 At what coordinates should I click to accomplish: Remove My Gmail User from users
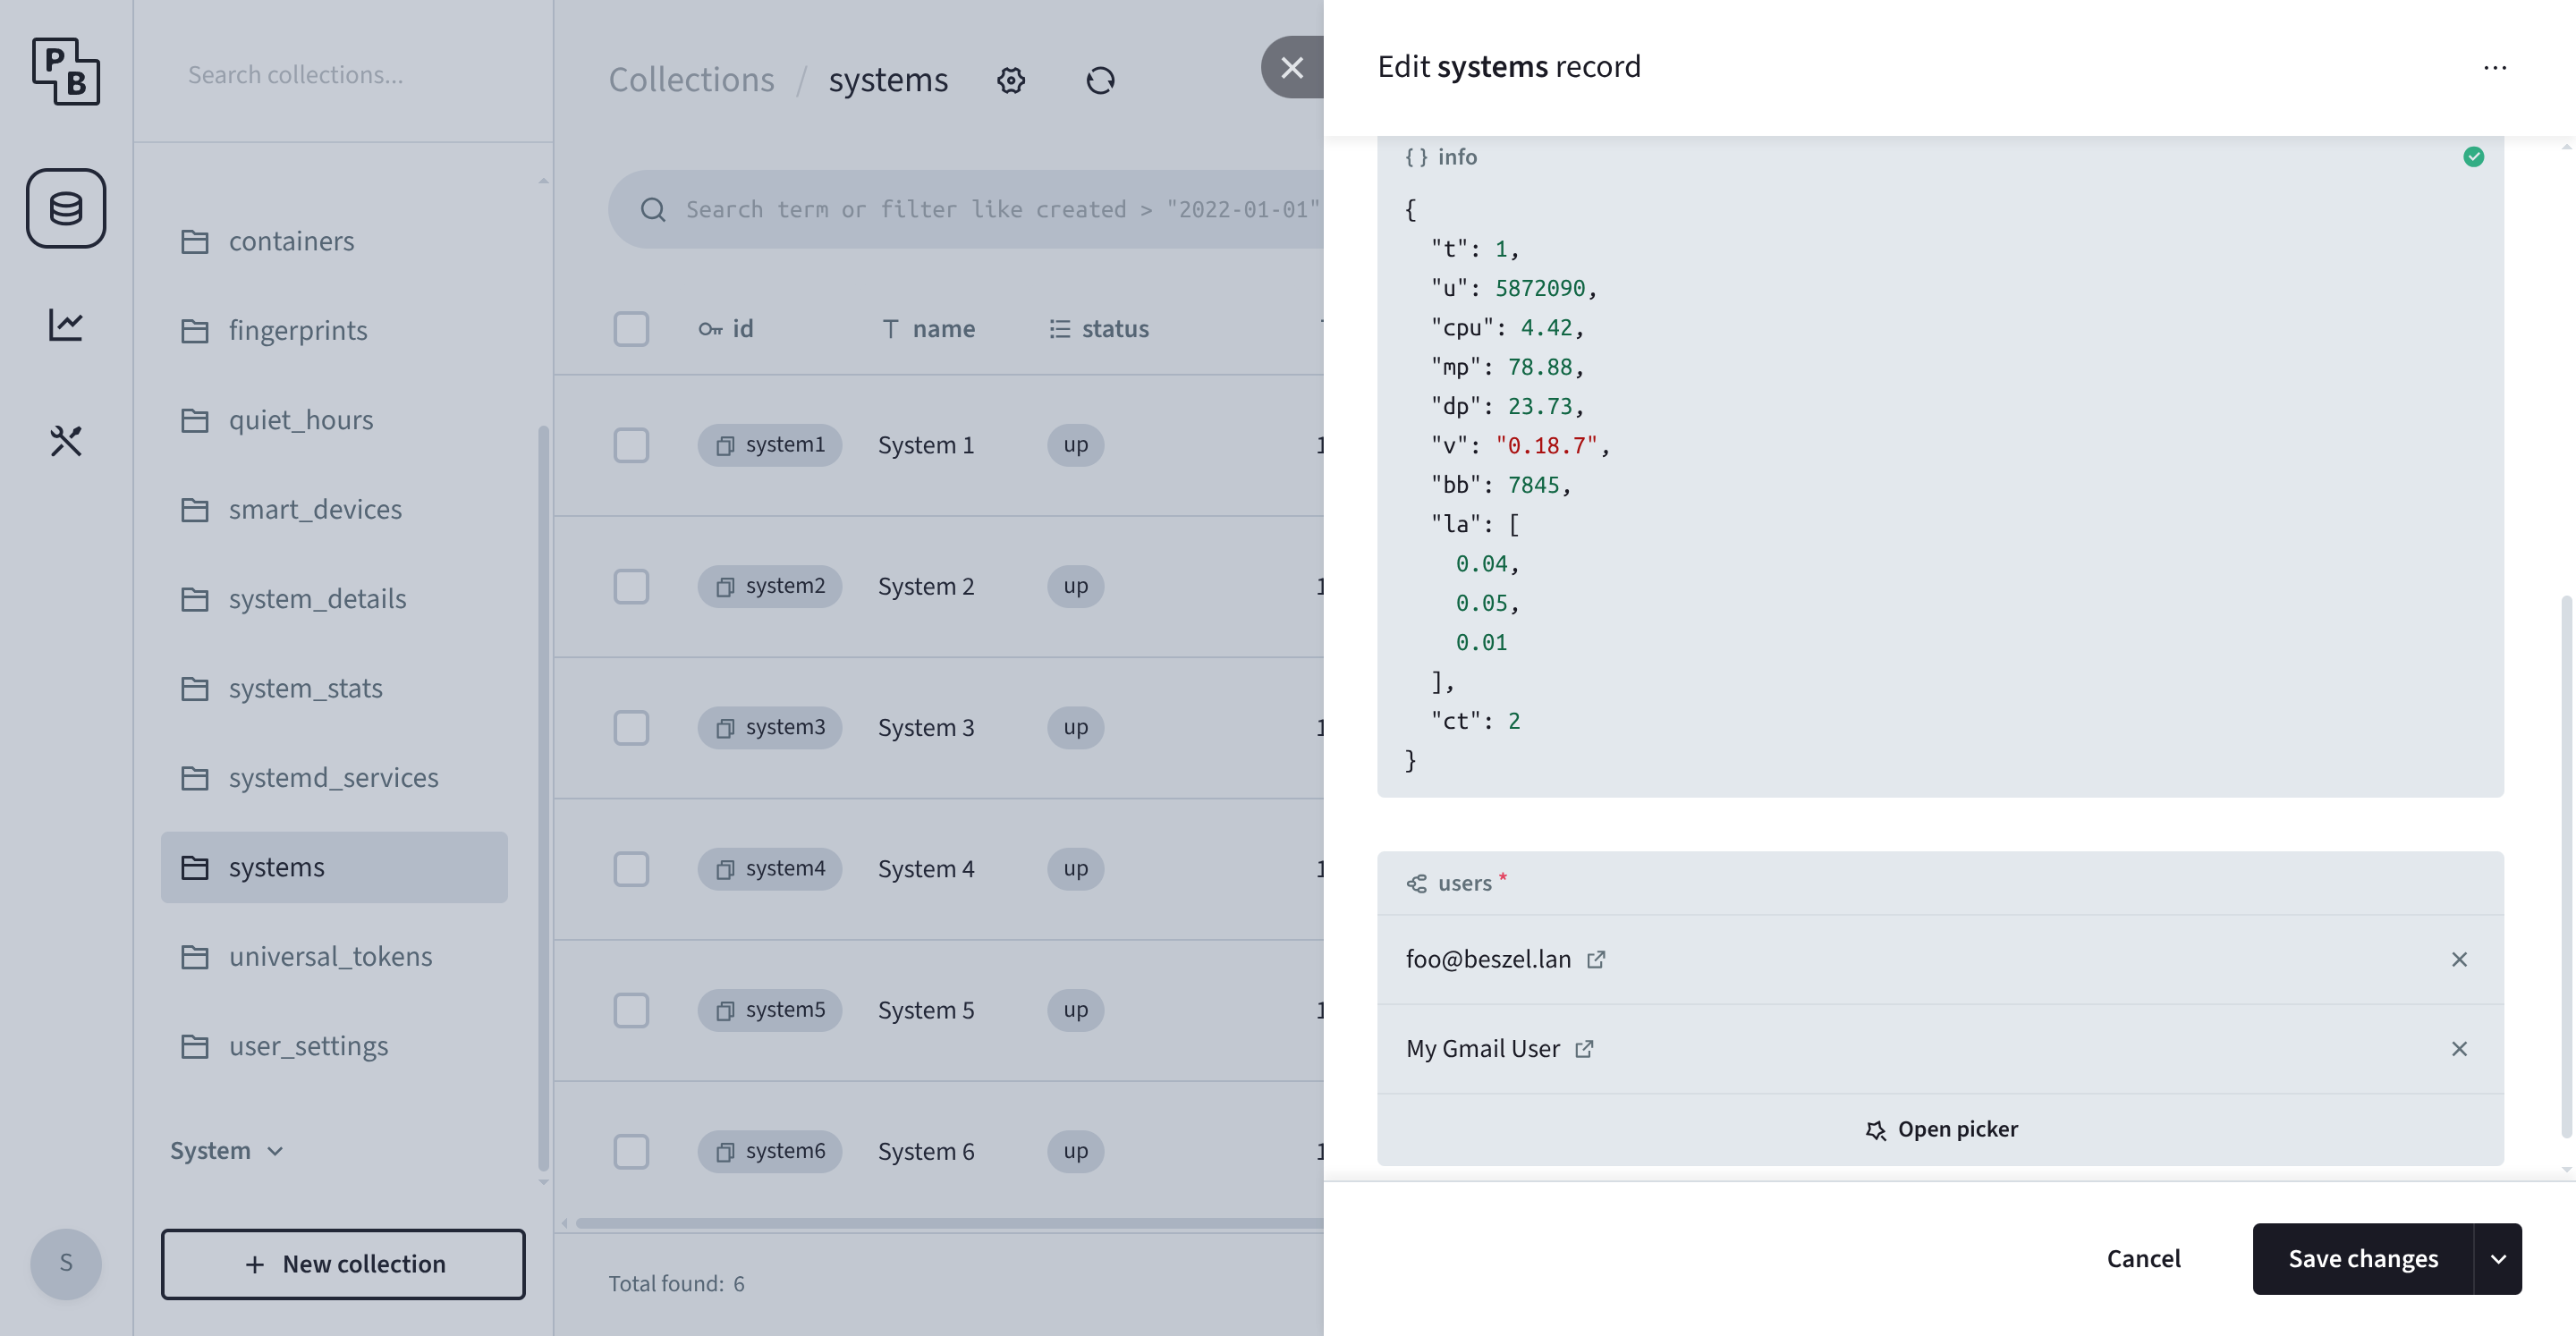[2459, 1048]
